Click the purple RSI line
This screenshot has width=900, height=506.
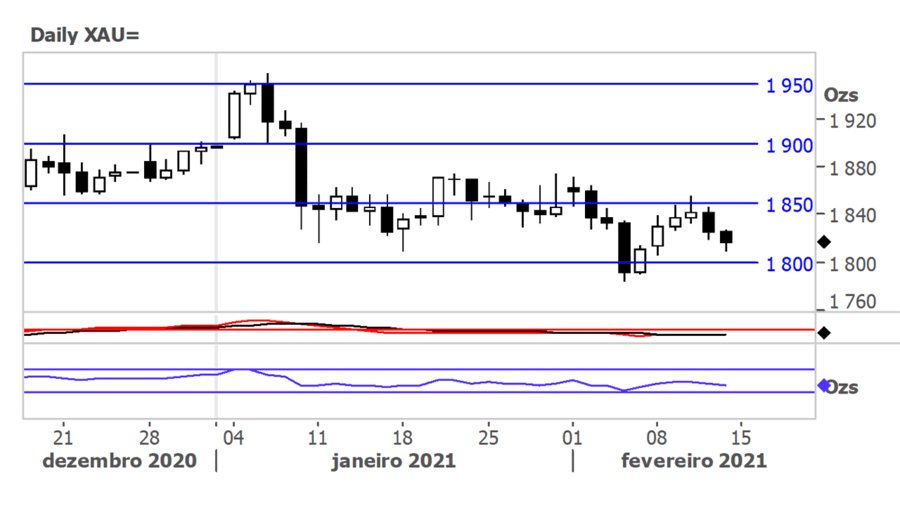point(375,380)
